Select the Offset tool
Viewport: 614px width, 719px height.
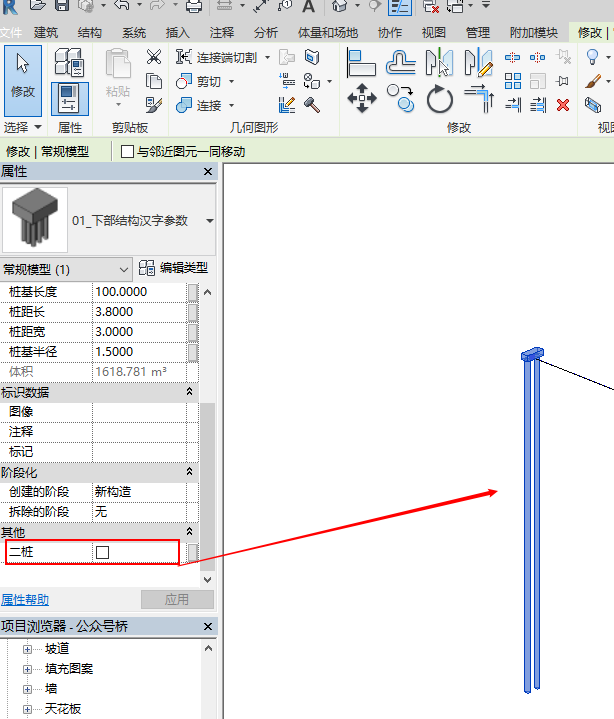coord(400,62)
